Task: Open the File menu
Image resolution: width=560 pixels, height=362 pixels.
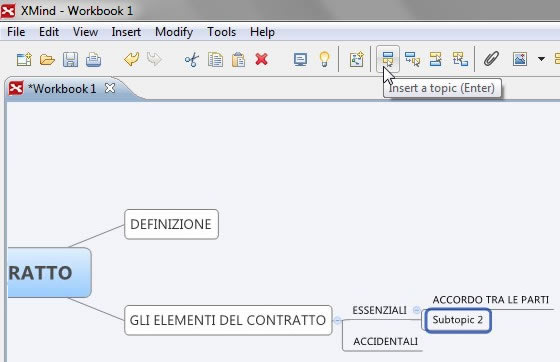Action: pos(16,32)
